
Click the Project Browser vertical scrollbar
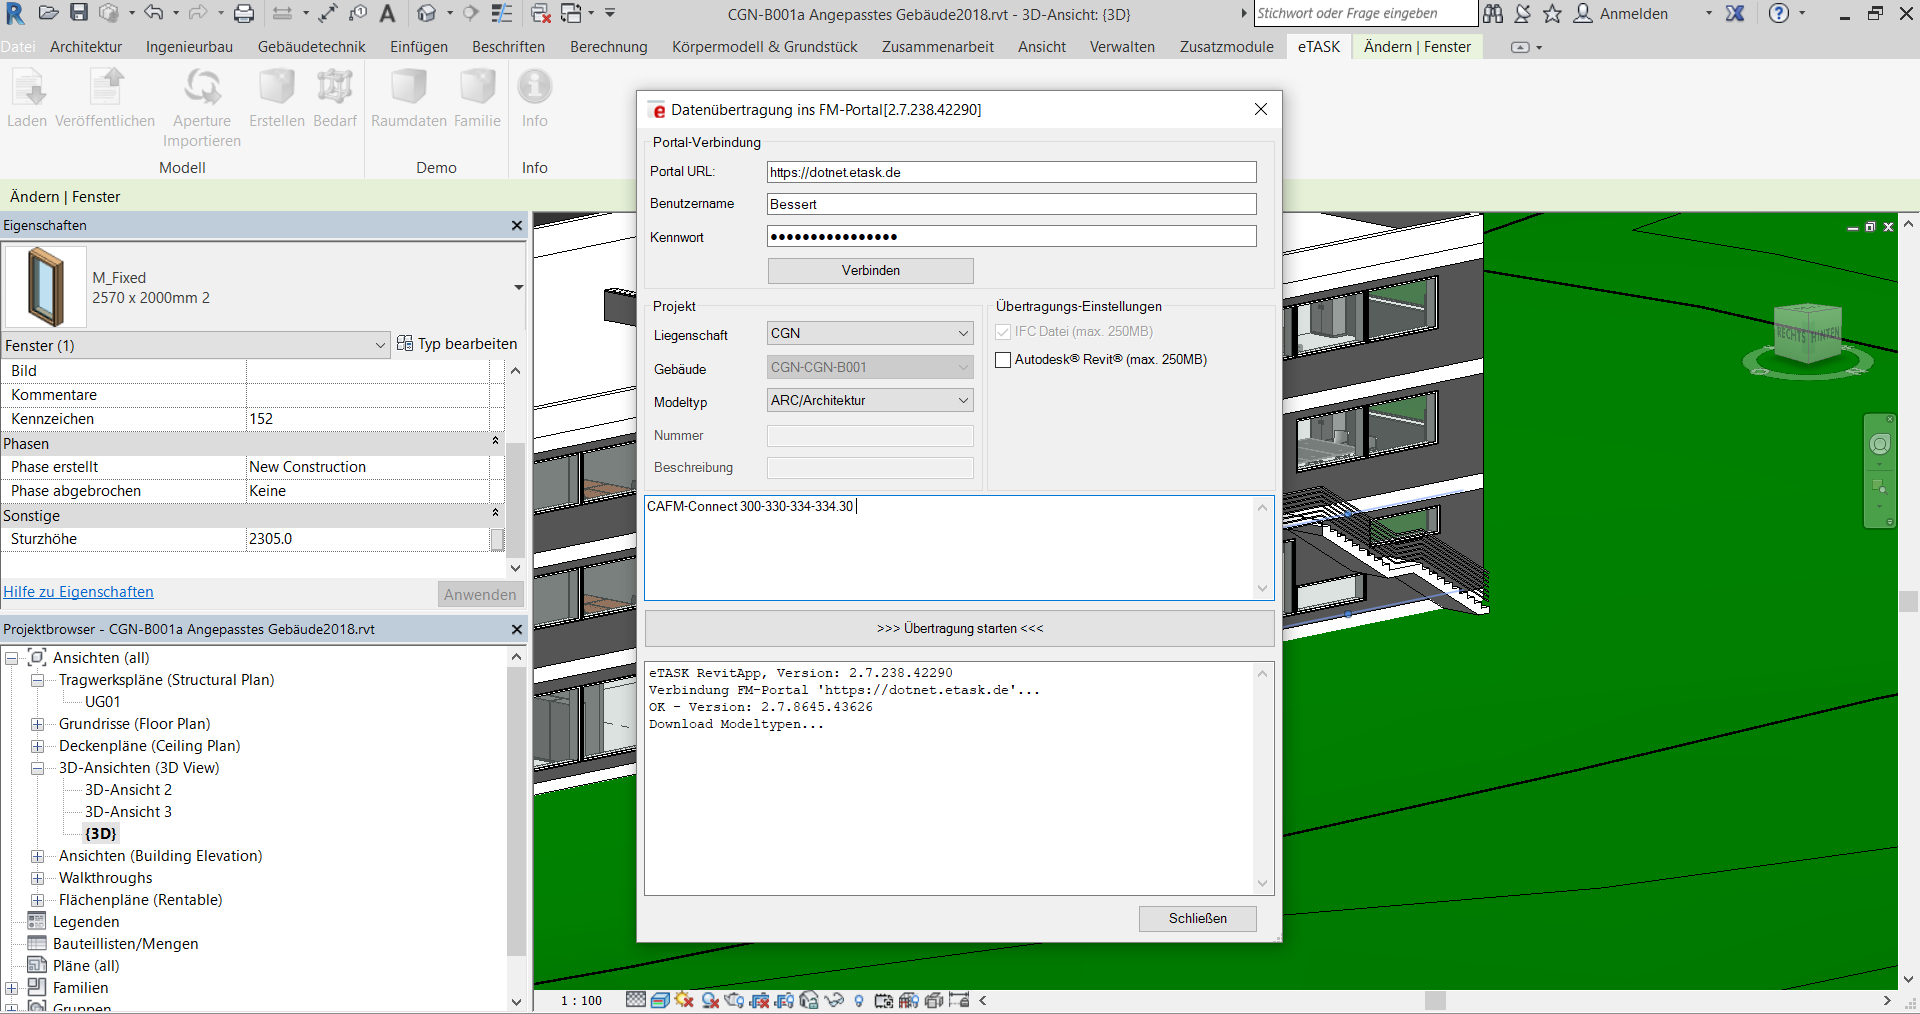[516, 810]
